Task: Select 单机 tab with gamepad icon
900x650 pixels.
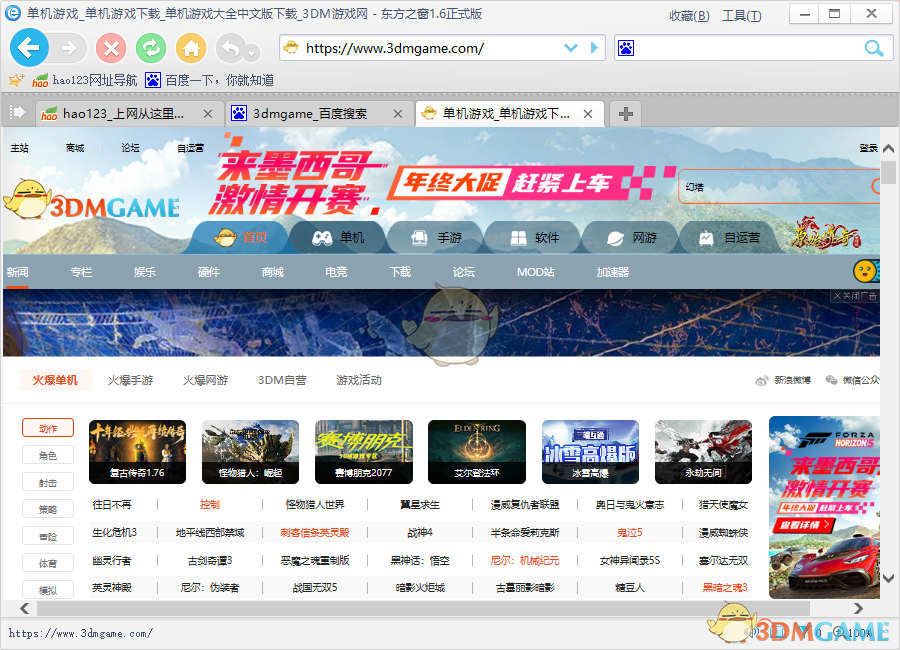Action: 338,237
